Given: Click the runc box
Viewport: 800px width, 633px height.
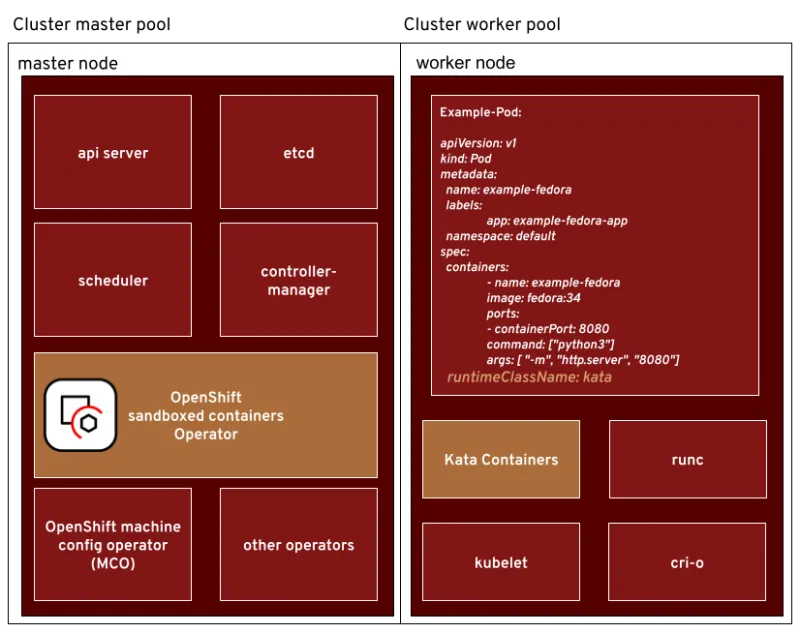Looking at the screenshot, I should (x=688, y=459).
